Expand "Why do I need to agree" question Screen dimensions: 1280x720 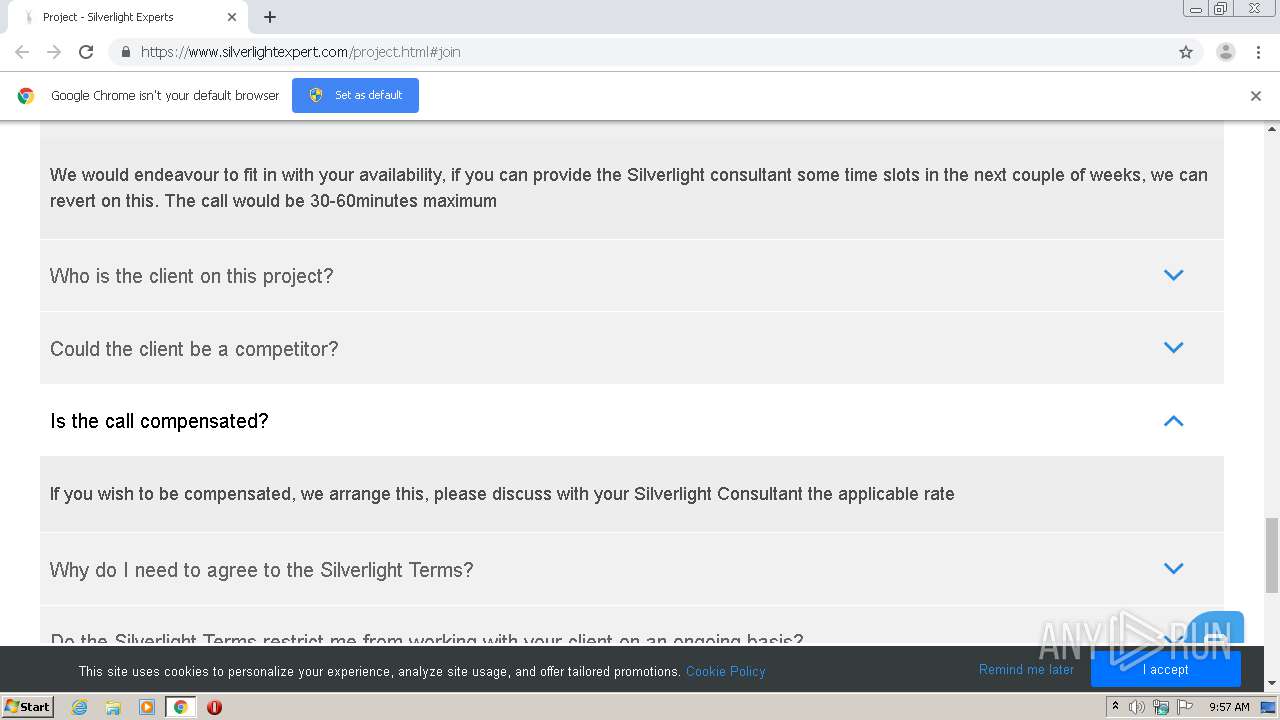pyautogui.click(x=1173, y=569)
